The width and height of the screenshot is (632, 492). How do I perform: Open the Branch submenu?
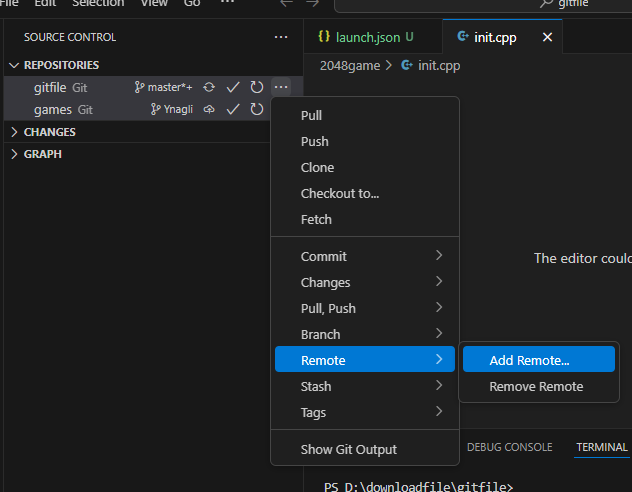pyautogui.click(x=365, y=334)
